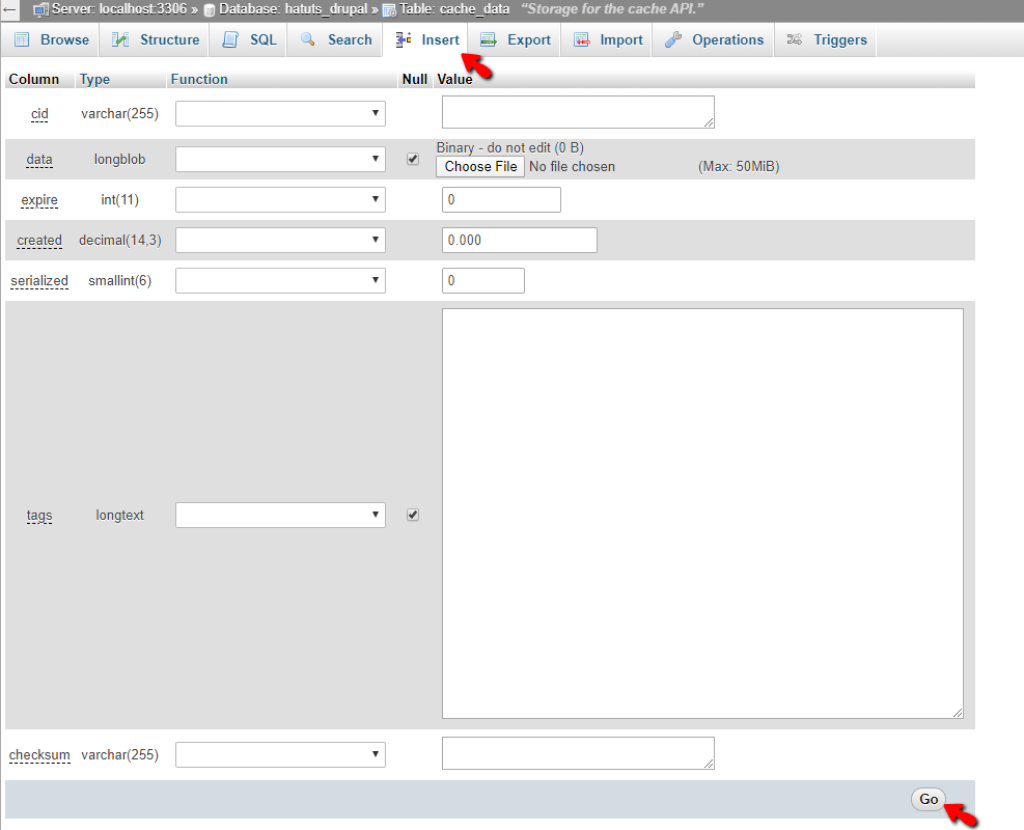
Task: Open the Function dropdown for serialized
Action: click(x=280, y=281)
